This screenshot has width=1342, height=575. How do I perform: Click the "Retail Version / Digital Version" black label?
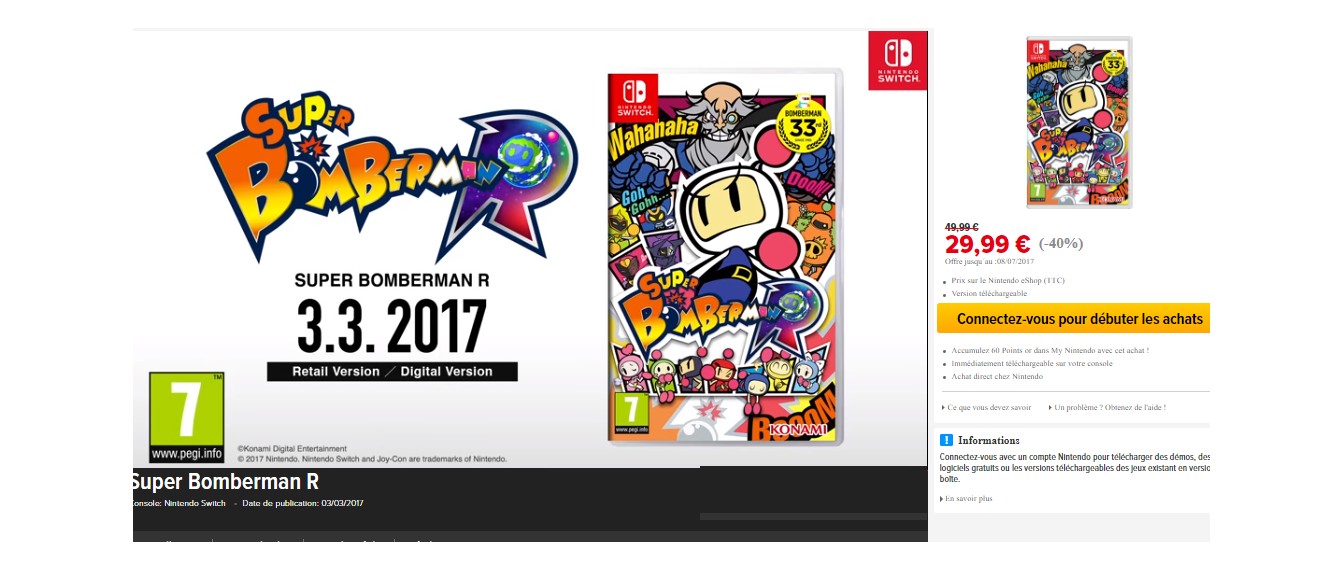click(392, 371)
